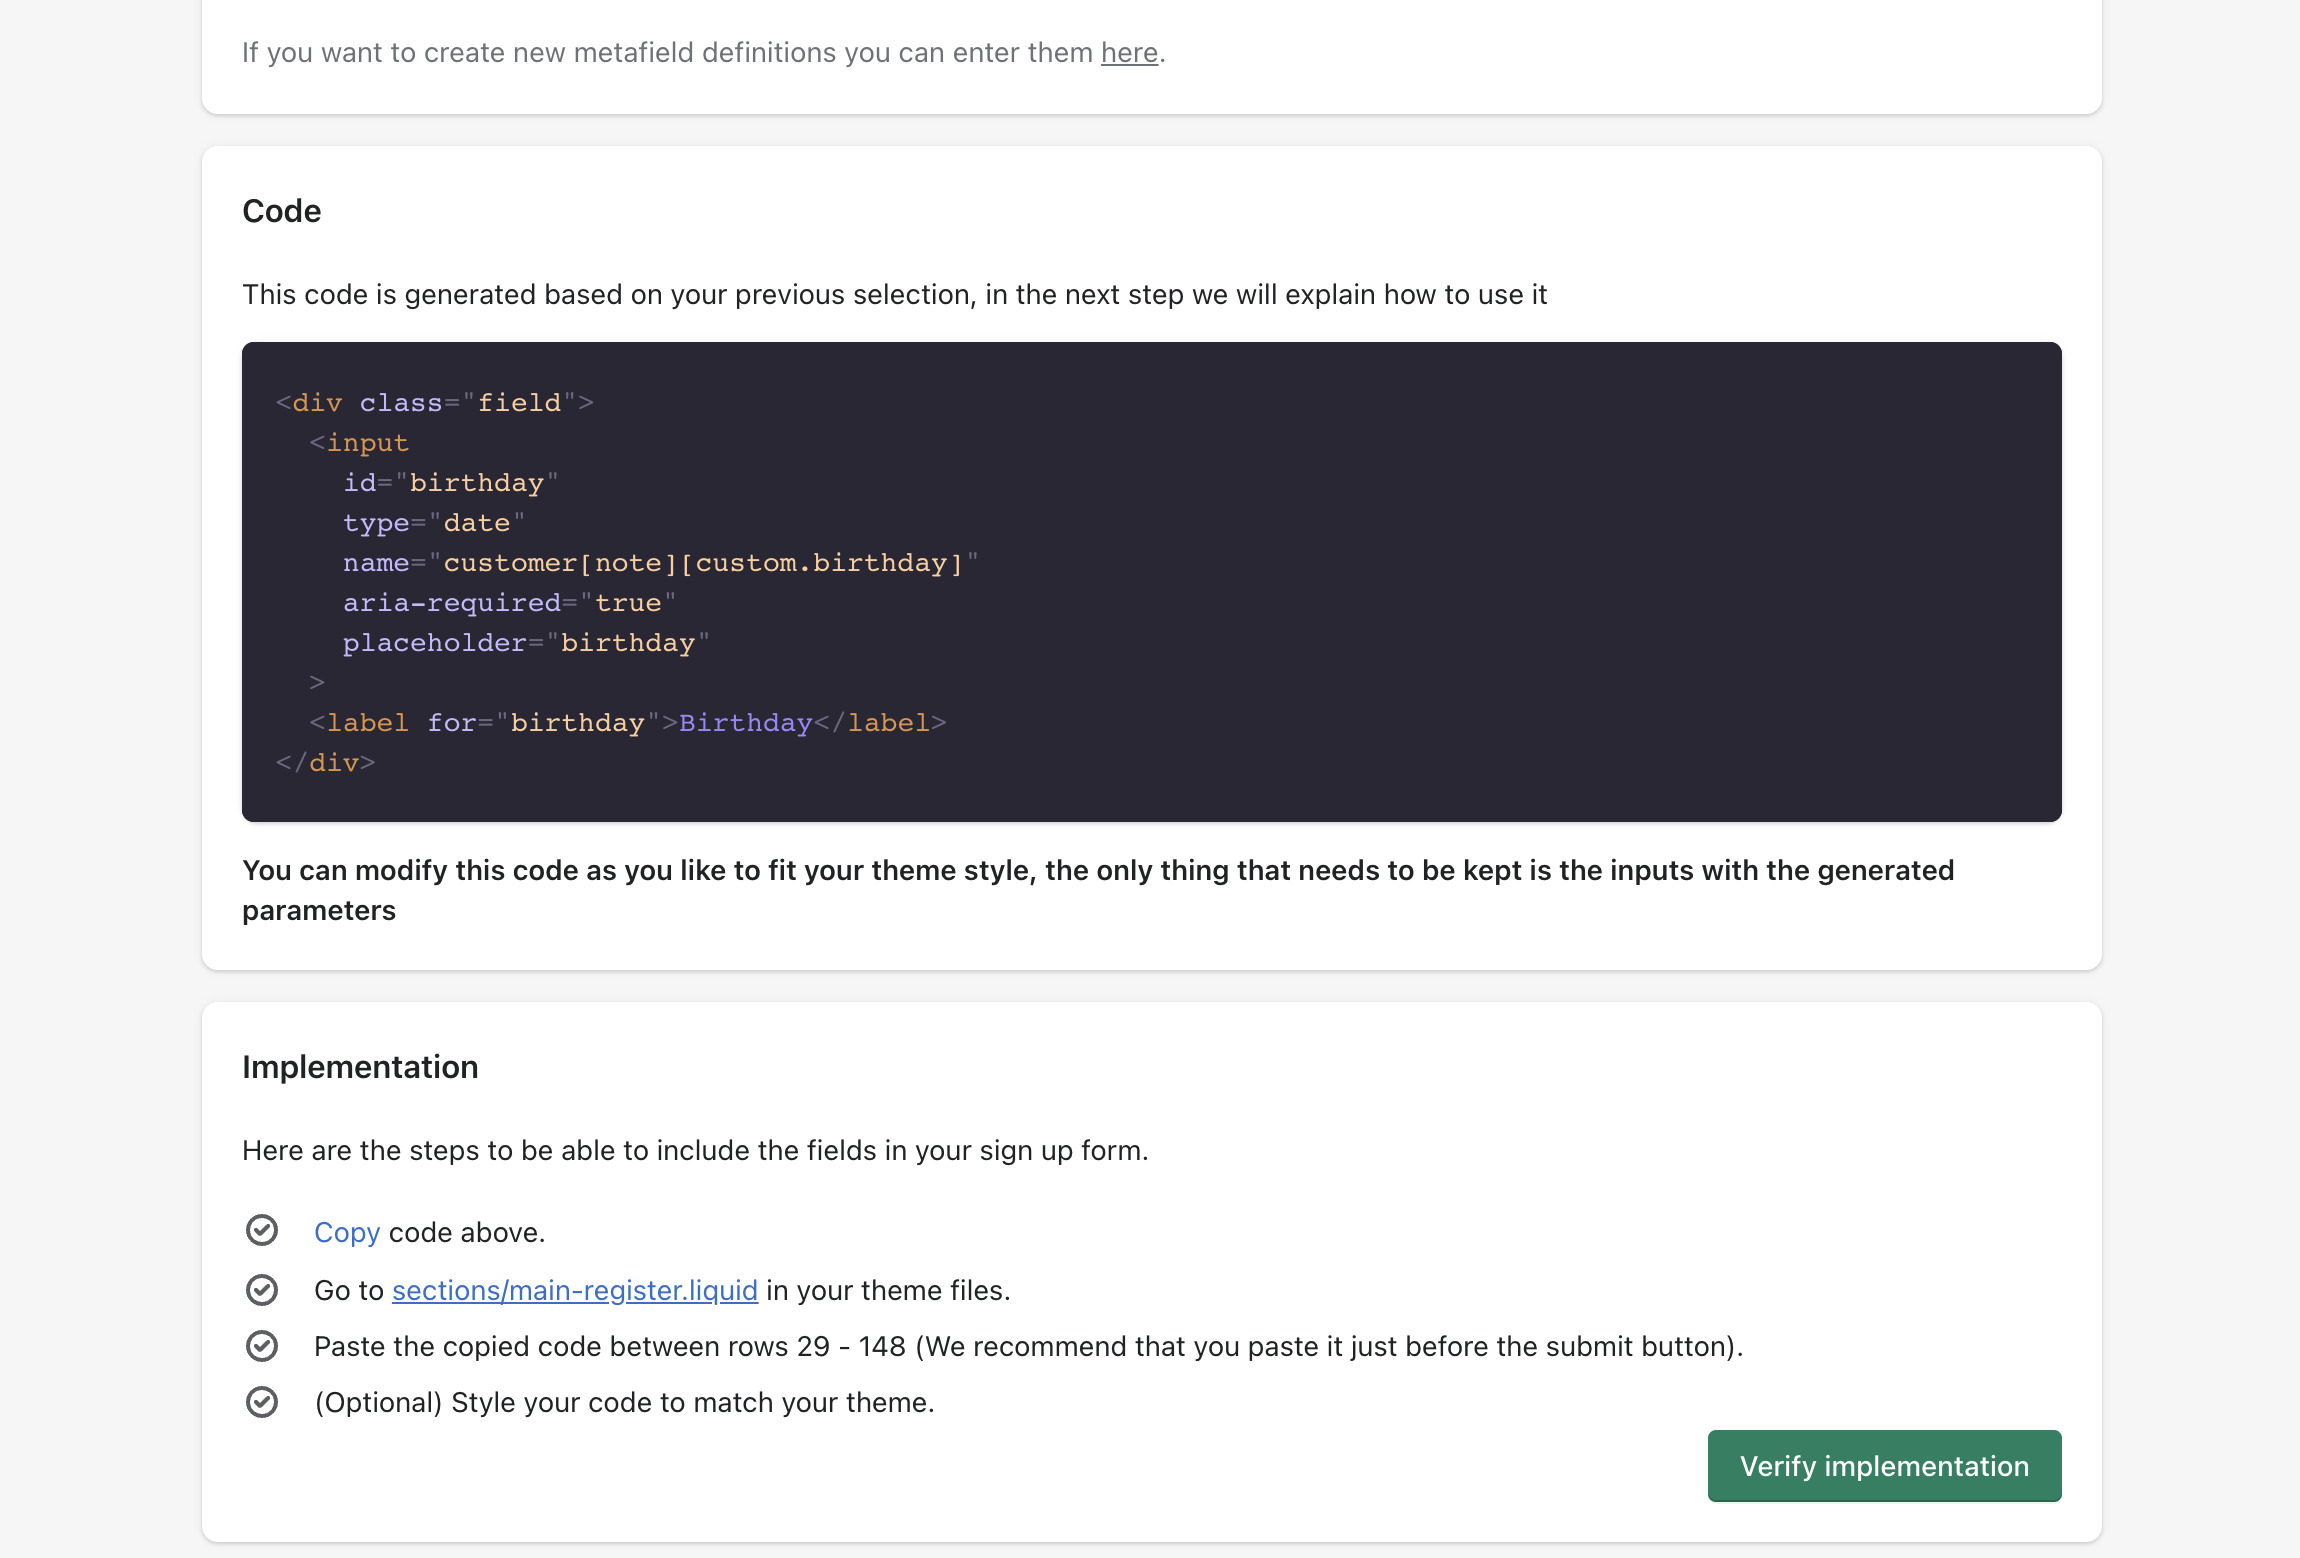The image size is (2300, 1558).
Task: Click the type date attribute line
Action: coord(433,522)
